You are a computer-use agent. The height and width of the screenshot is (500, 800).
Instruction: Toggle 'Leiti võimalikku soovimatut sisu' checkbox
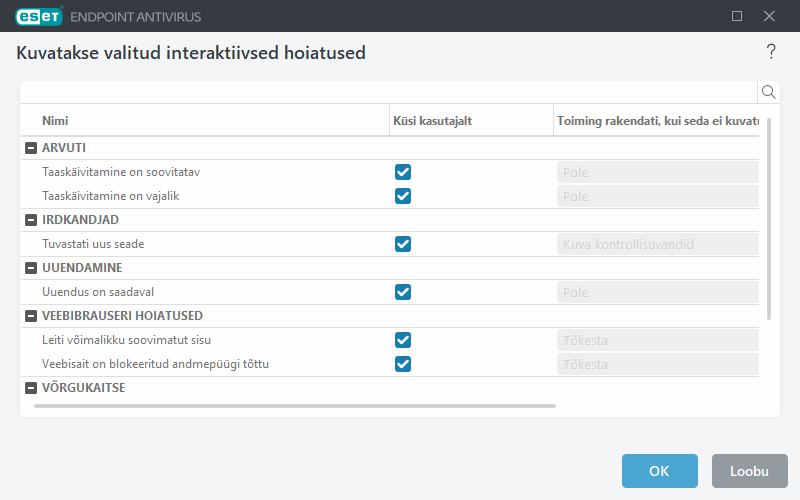403,340
